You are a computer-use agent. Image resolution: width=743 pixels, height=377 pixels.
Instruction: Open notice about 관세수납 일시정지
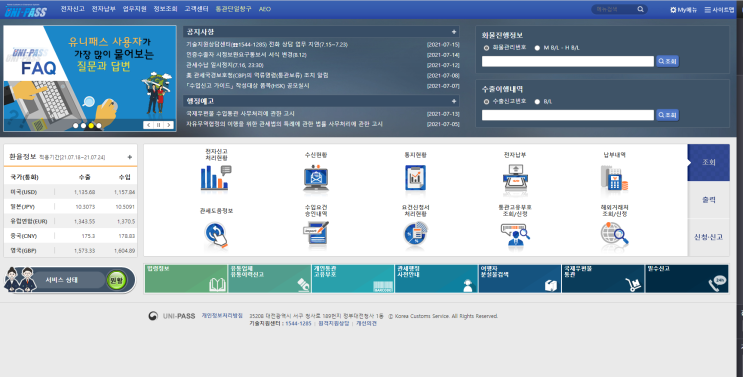[225, 65]
